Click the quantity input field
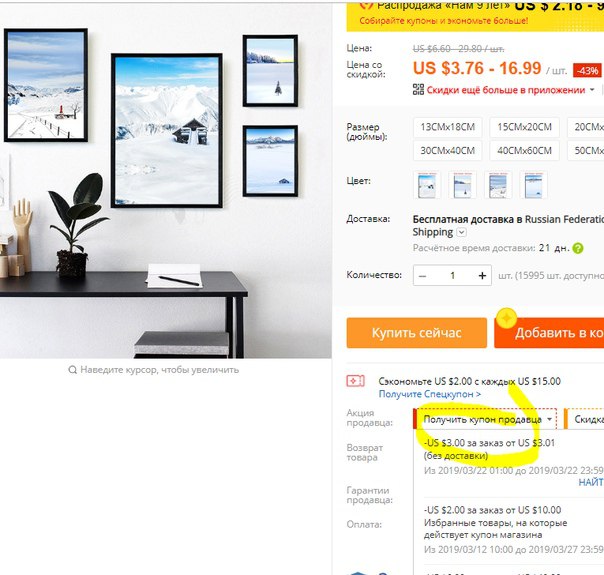Viewport: 604px width, 575px height. coord(453,275)
